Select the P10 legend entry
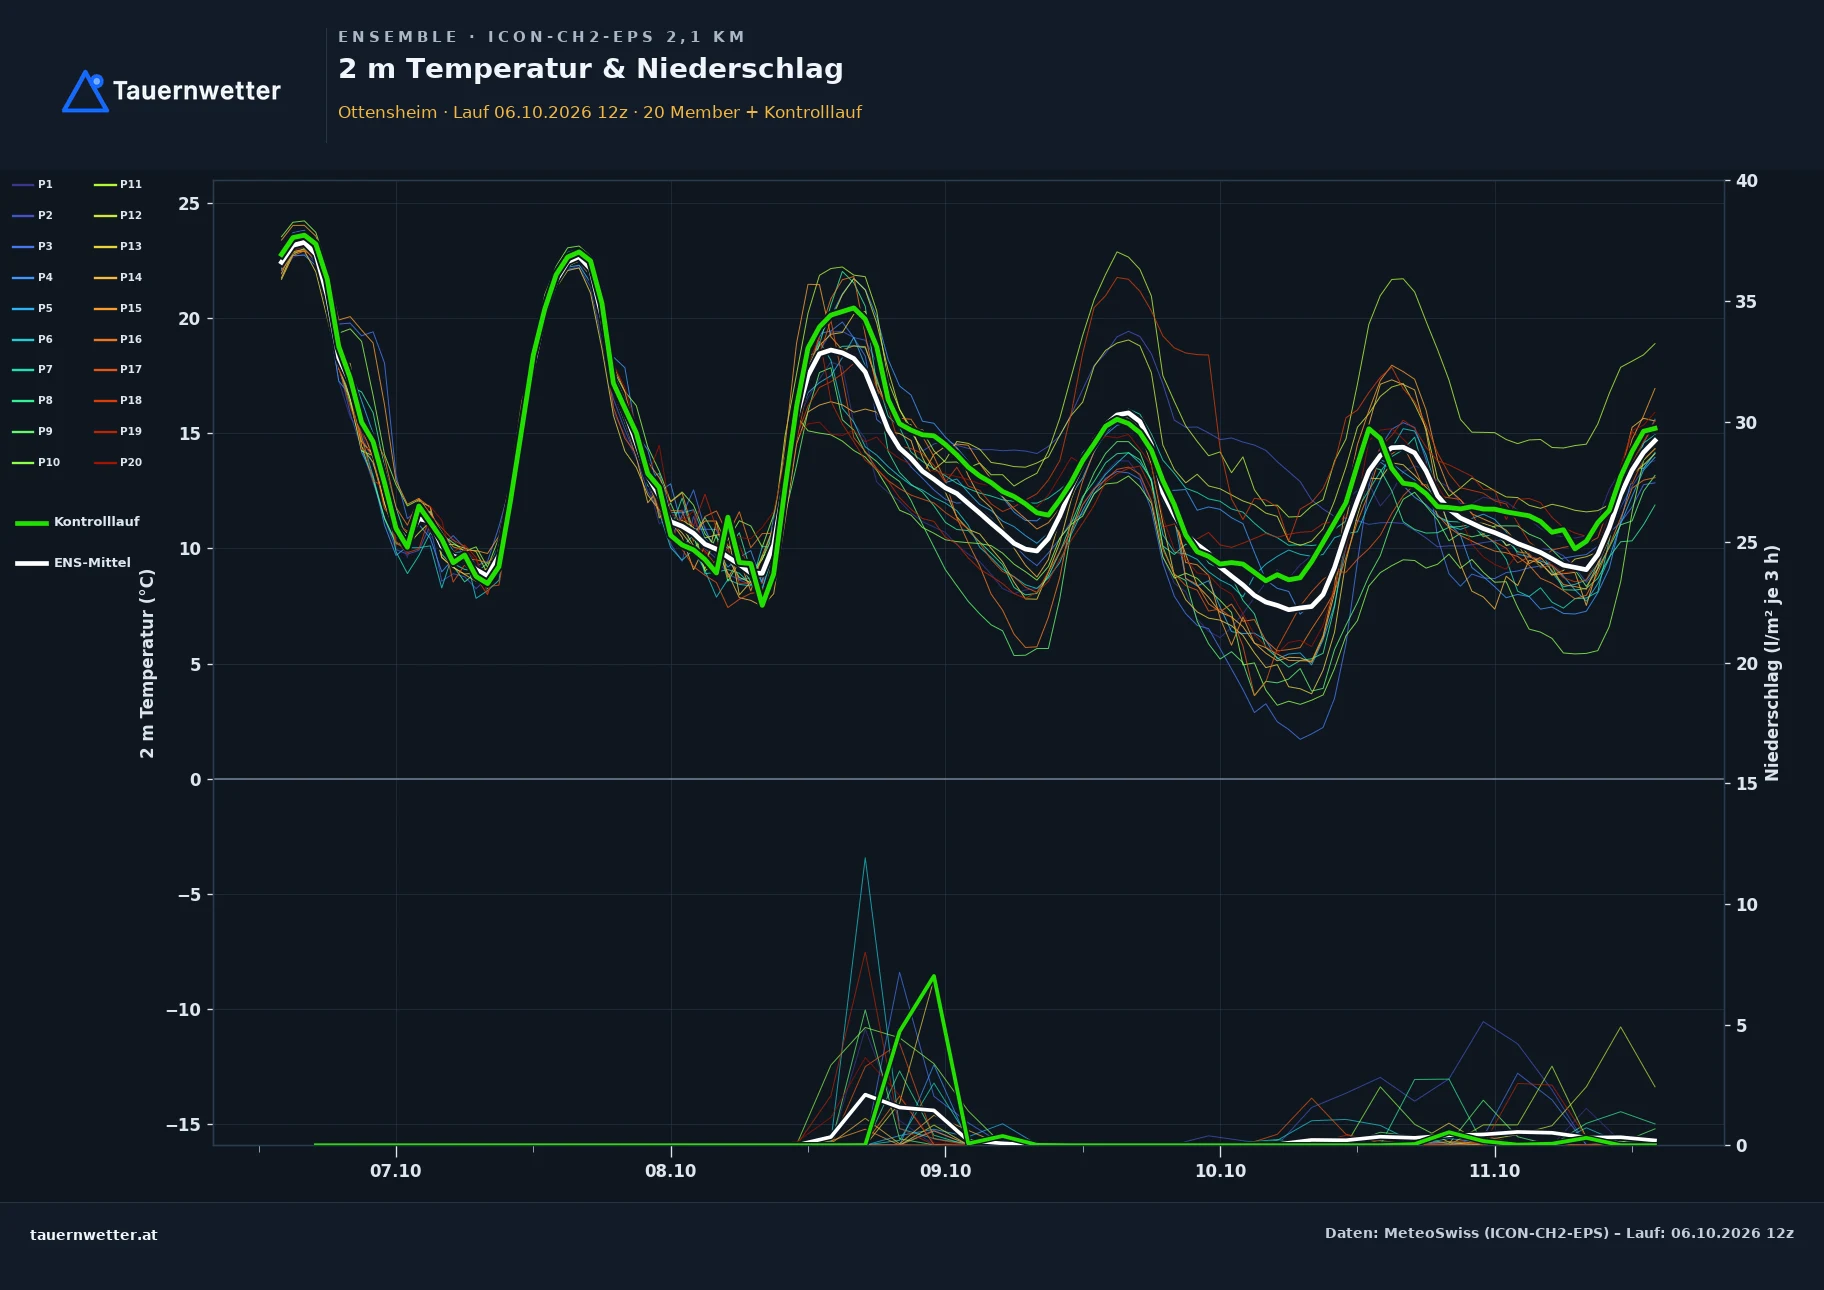 [36, 462]
